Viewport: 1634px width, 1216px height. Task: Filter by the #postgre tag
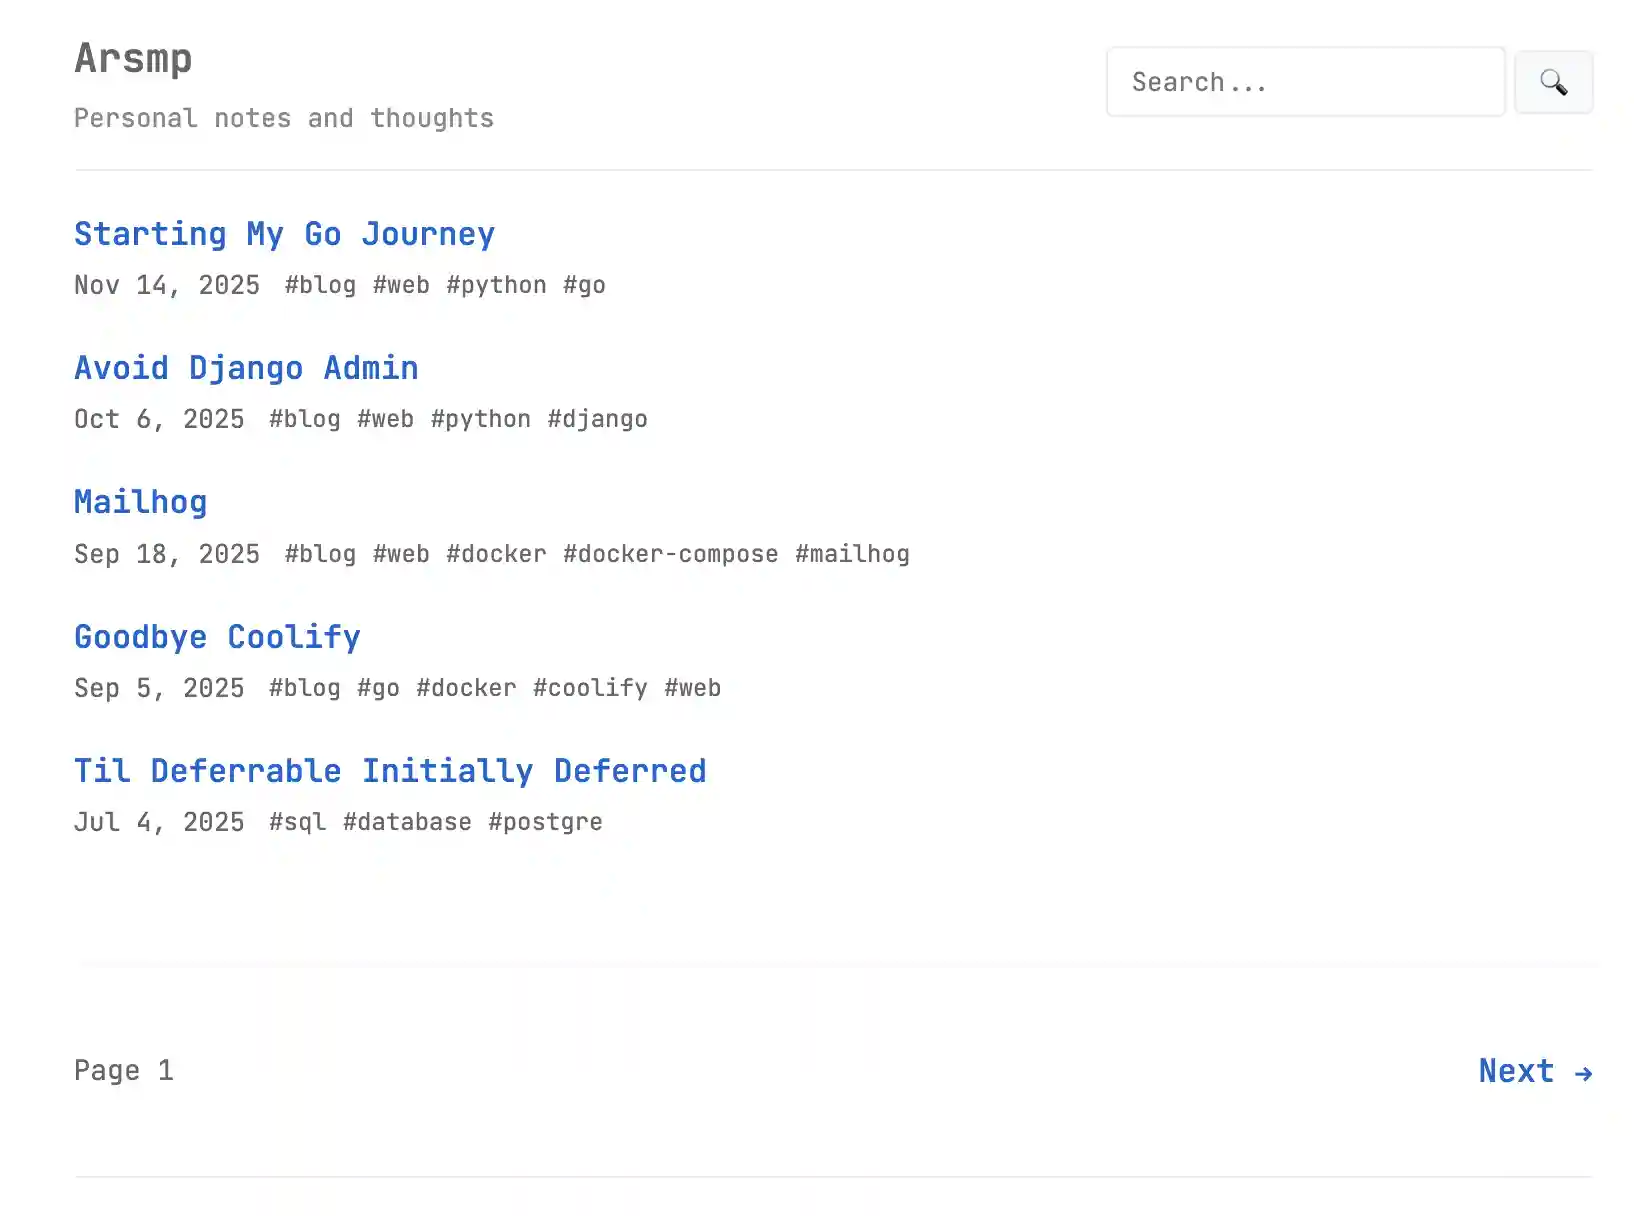coord(545,822)
